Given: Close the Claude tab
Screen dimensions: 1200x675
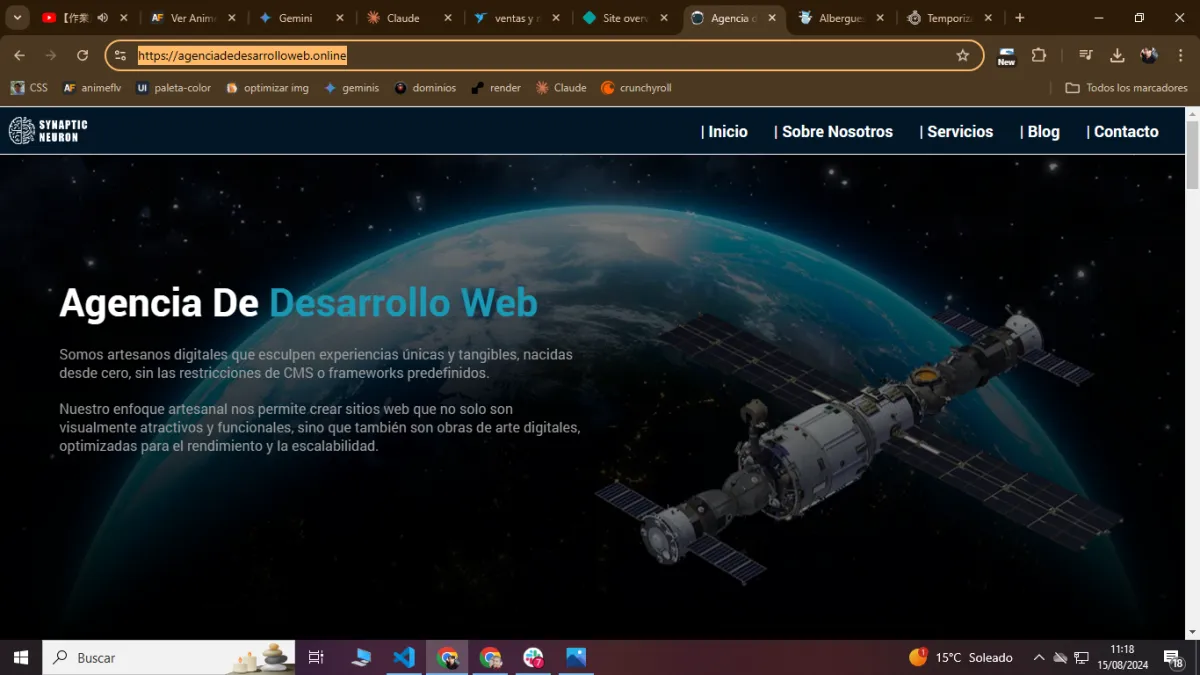Looking at the screenshot, I should coord(448,18).
